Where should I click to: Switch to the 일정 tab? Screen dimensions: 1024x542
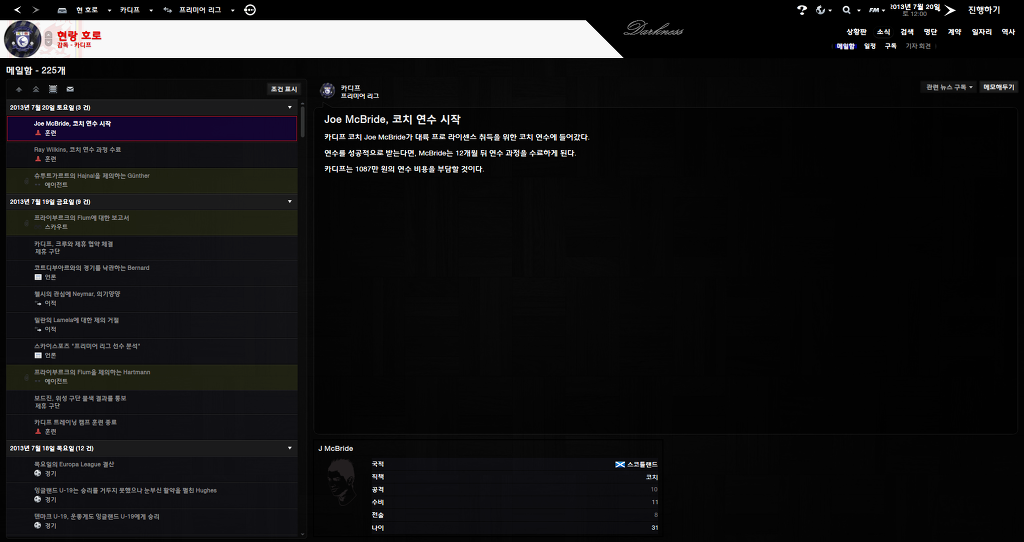(x=870, y=46)
